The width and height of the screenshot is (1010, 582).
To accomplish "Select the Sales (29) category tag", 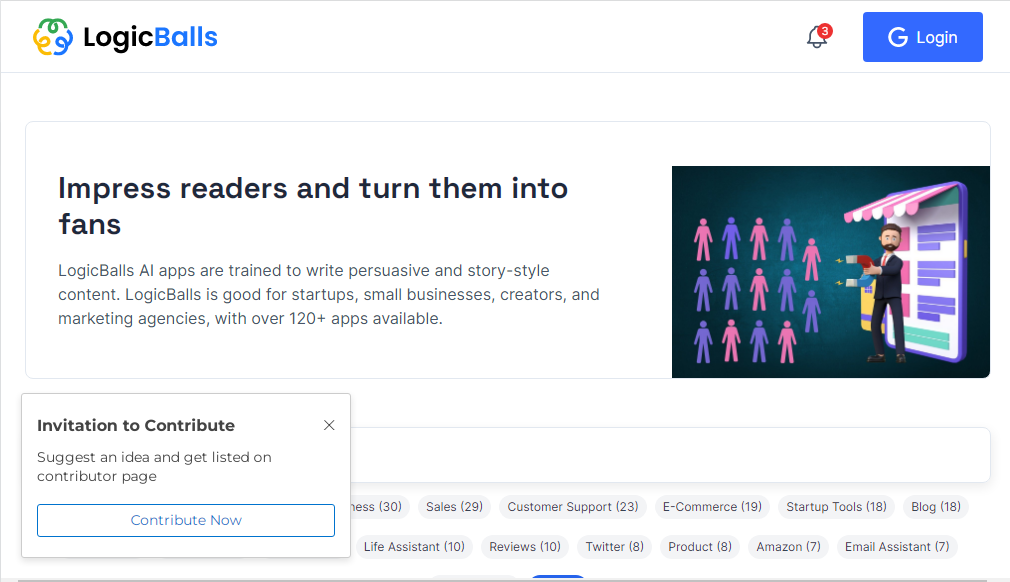I will pyautogui.click(x=454, y=507).
